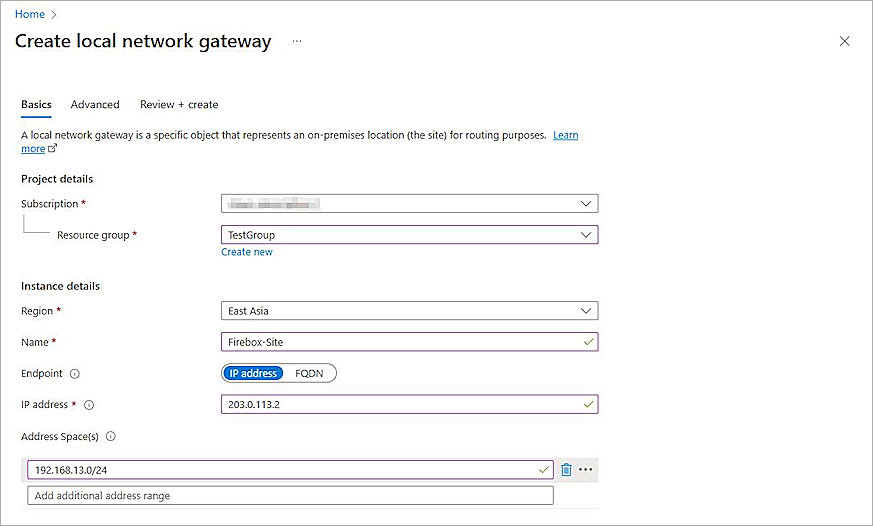The width and height of the screenshot is (873, 526).
Task: Select the Basics tab
Action: pos(36,104)
